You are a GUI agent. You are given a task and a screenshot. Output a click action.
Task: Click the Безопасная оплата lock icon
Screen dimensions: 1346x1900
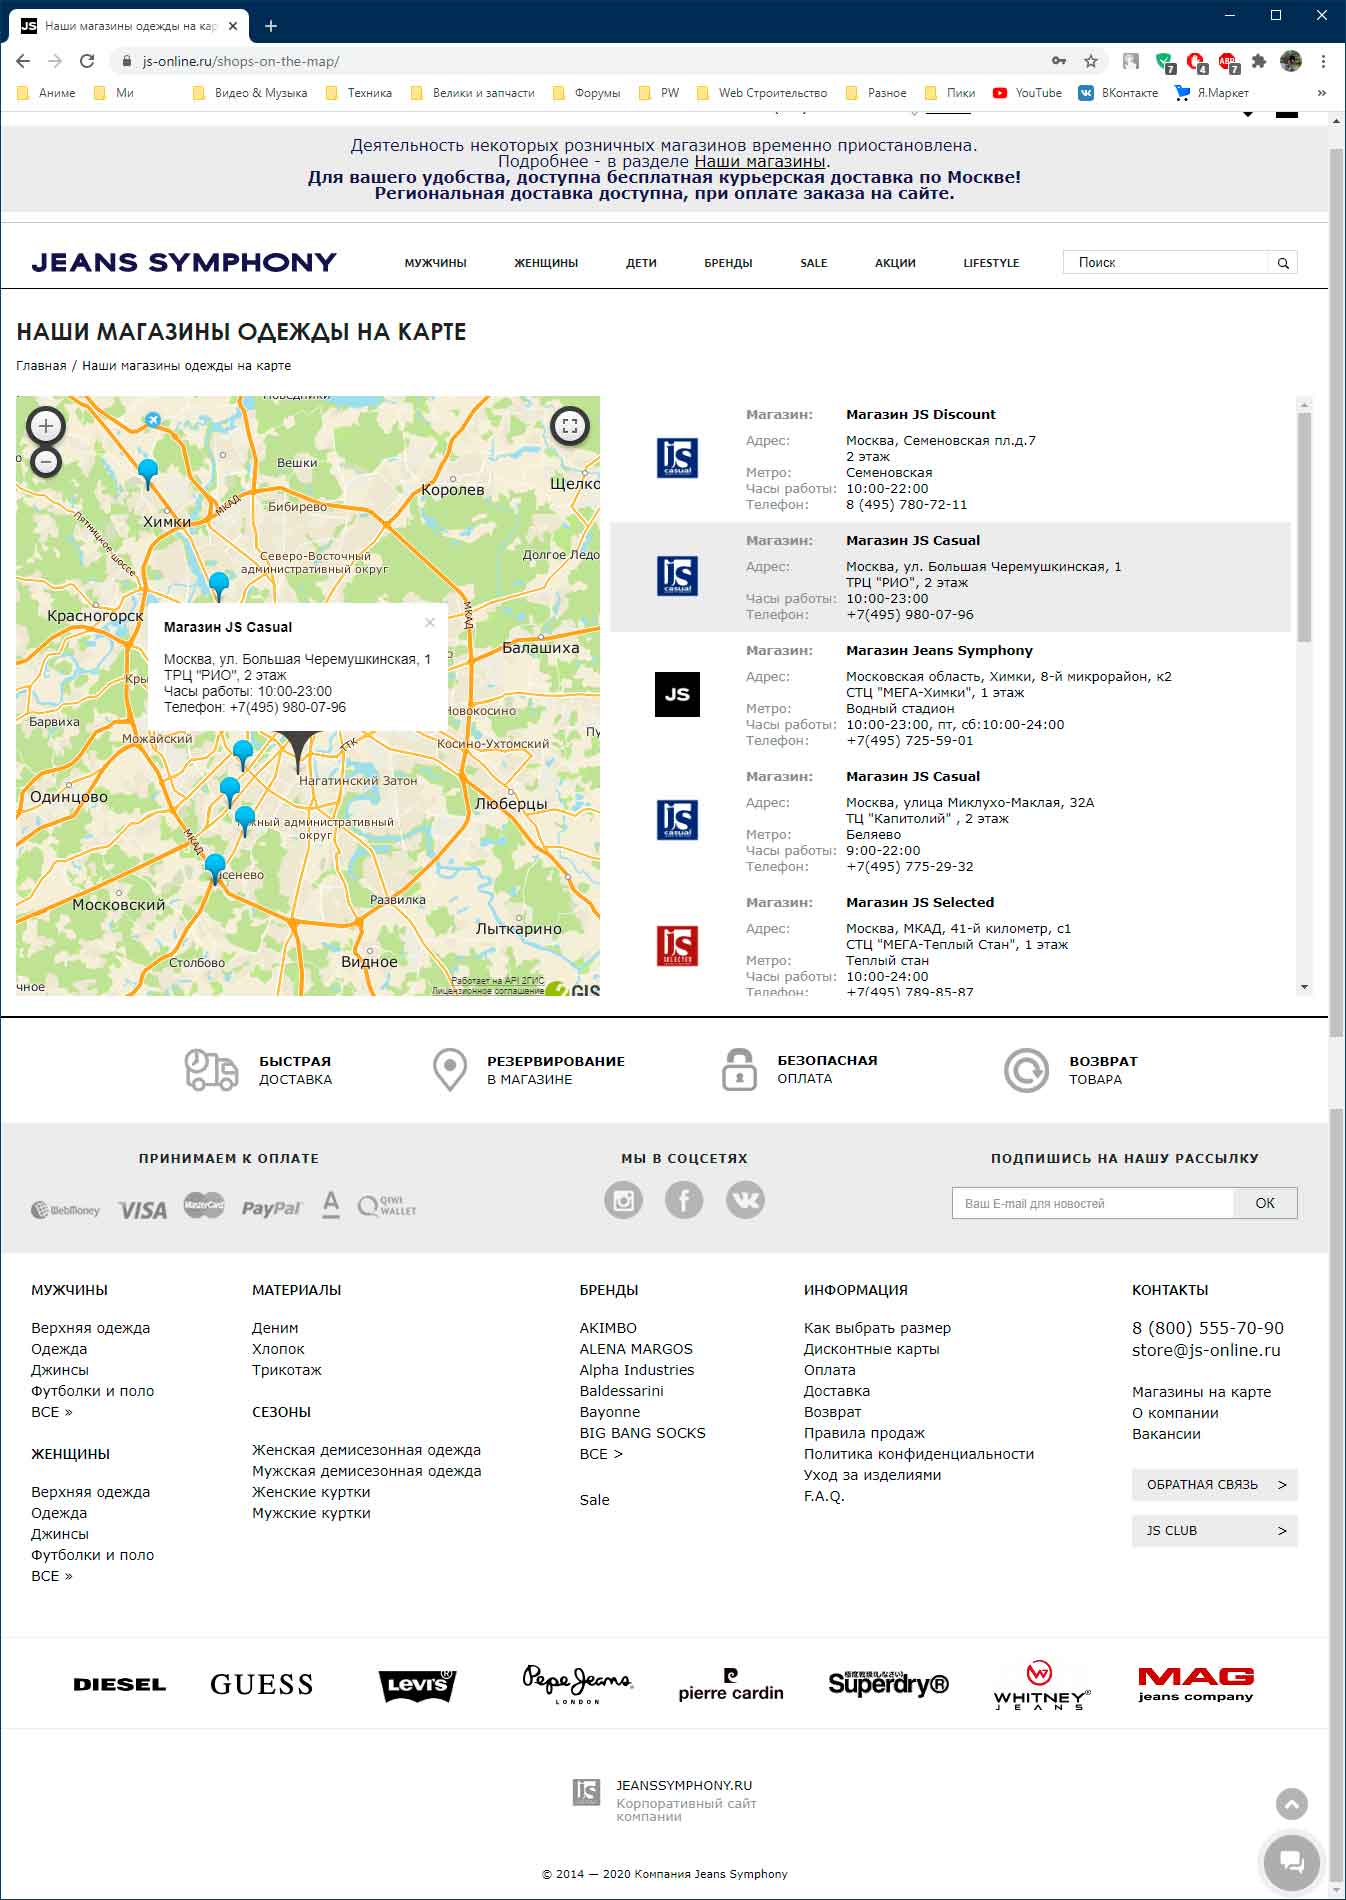tap(739, 1069)
